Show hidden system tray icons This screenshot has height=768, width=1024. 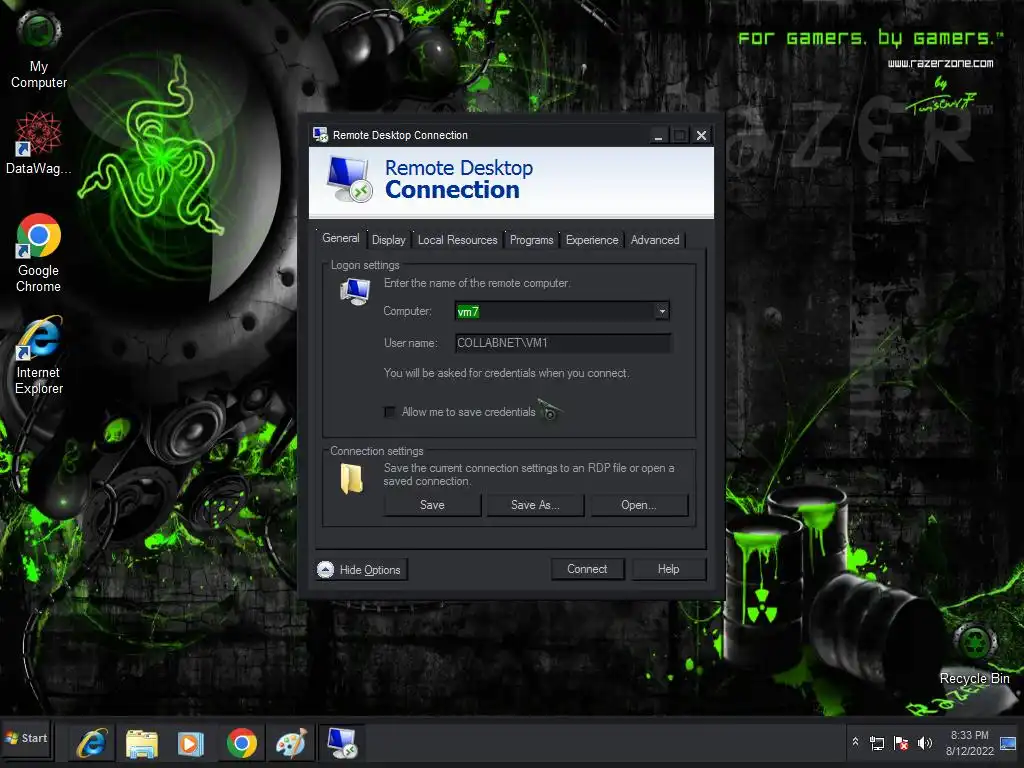(855, 743)
